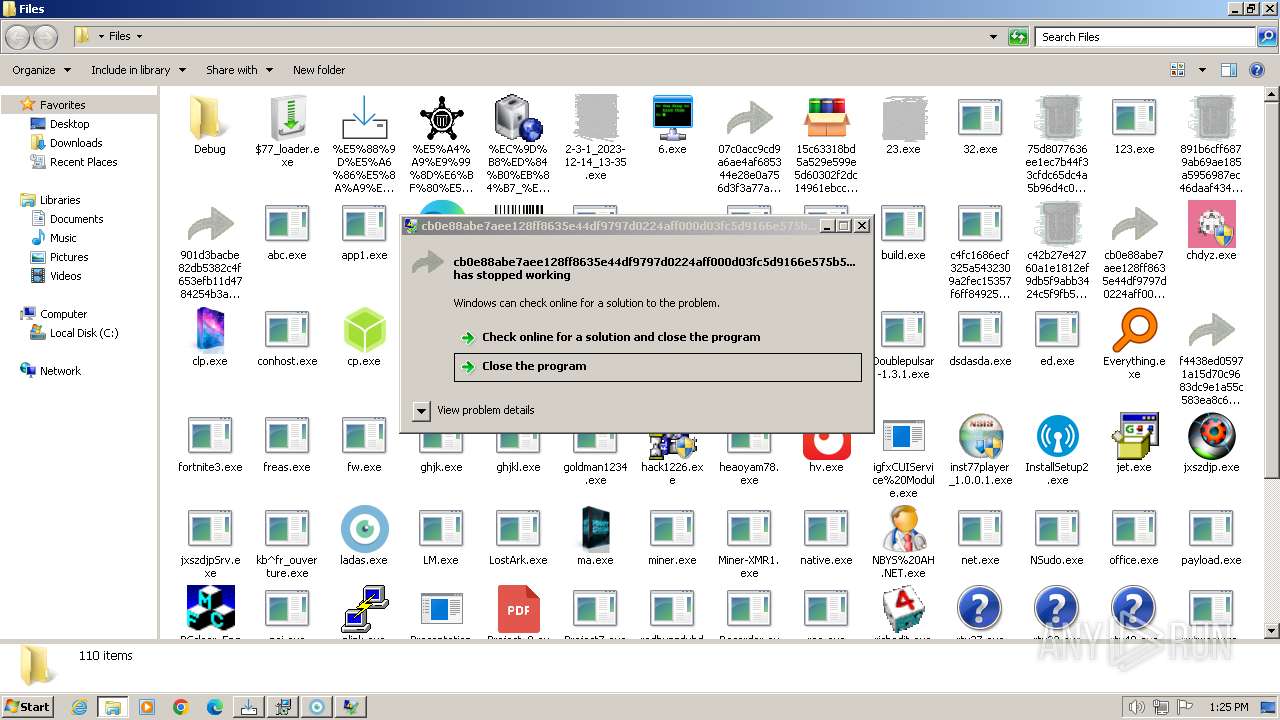The image size is (1280, 720).
Task: Select the 6.exe console icon
Action: pyautogui.click(x=672, y=118)
